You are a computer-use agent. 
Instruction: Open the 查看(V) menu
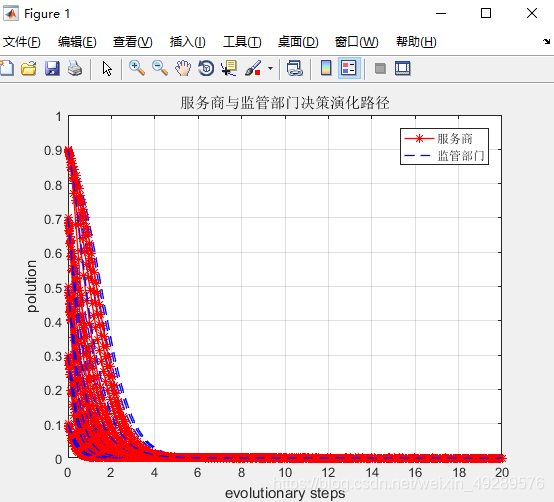(132, 42)
